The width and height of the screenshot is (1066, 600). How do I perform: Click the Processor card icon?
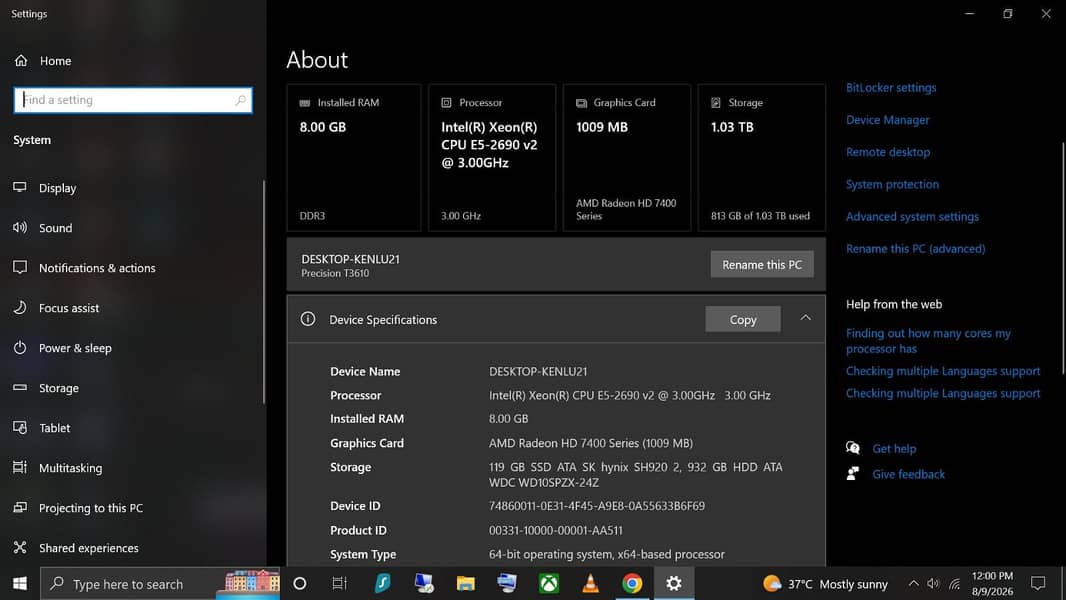tap(446, 103)
